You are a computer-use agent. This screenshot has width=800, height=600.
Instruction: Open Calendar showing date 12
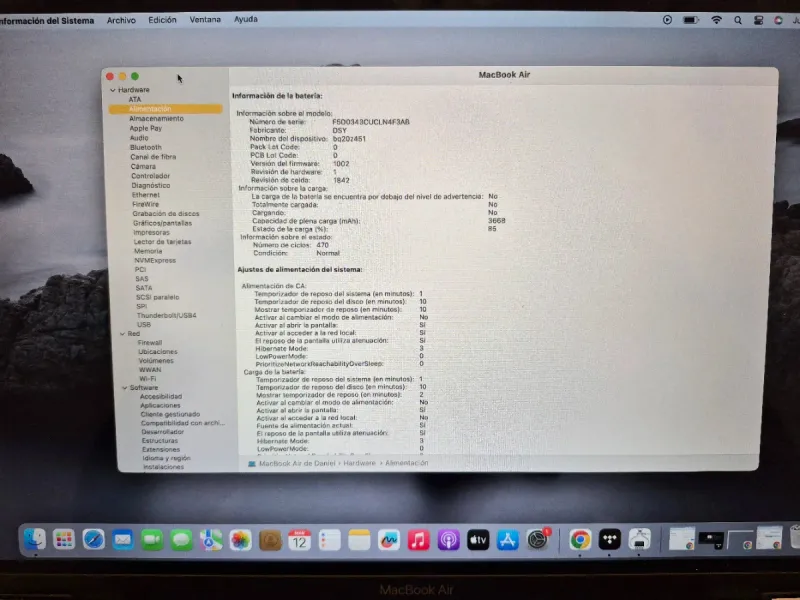click(299, 540)
